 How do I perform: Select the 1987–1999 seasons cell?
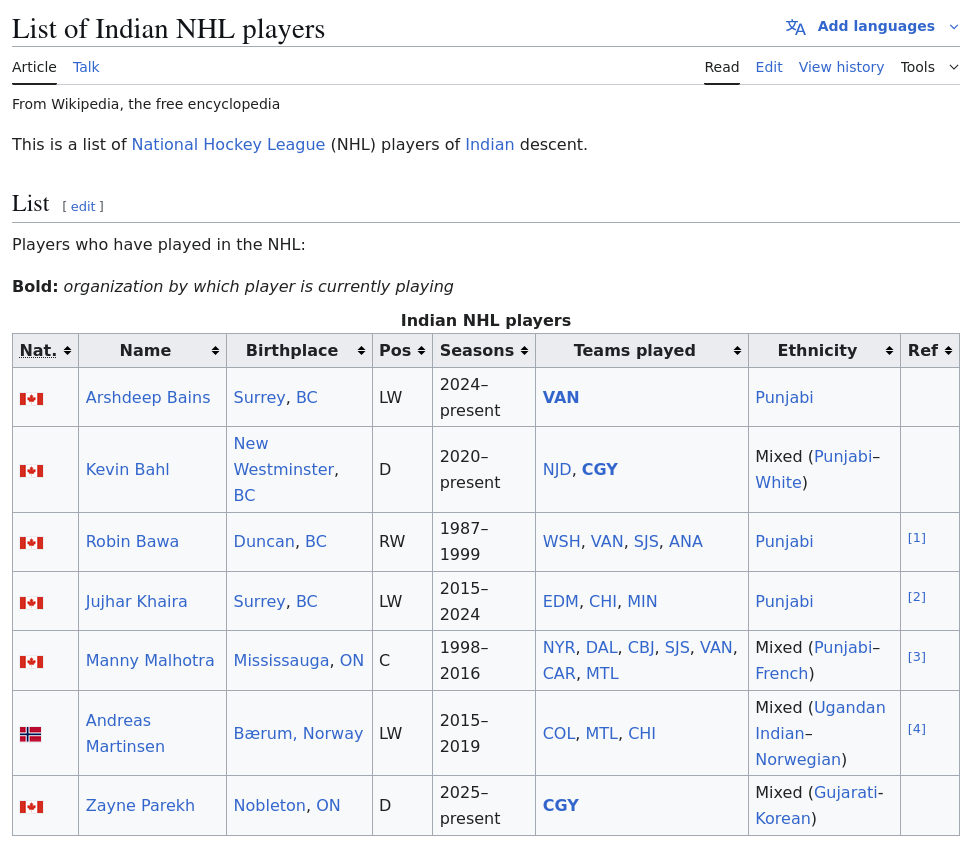click(x=484, y=542)
